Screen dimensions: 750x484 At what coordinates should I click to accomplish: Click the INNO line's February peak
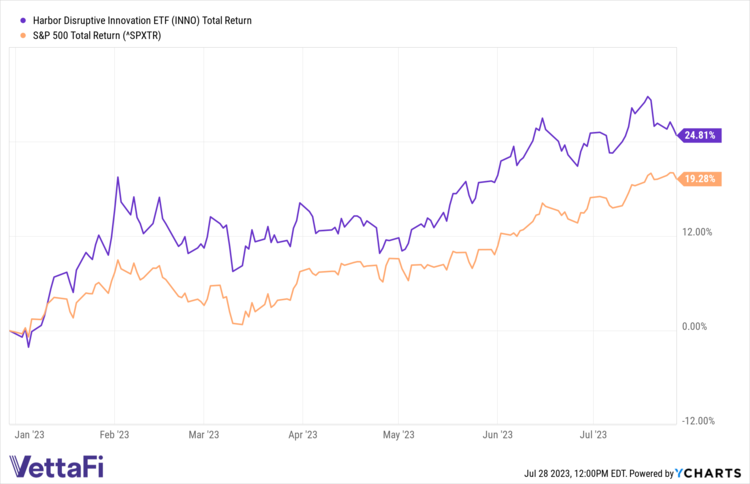(118, 178)
